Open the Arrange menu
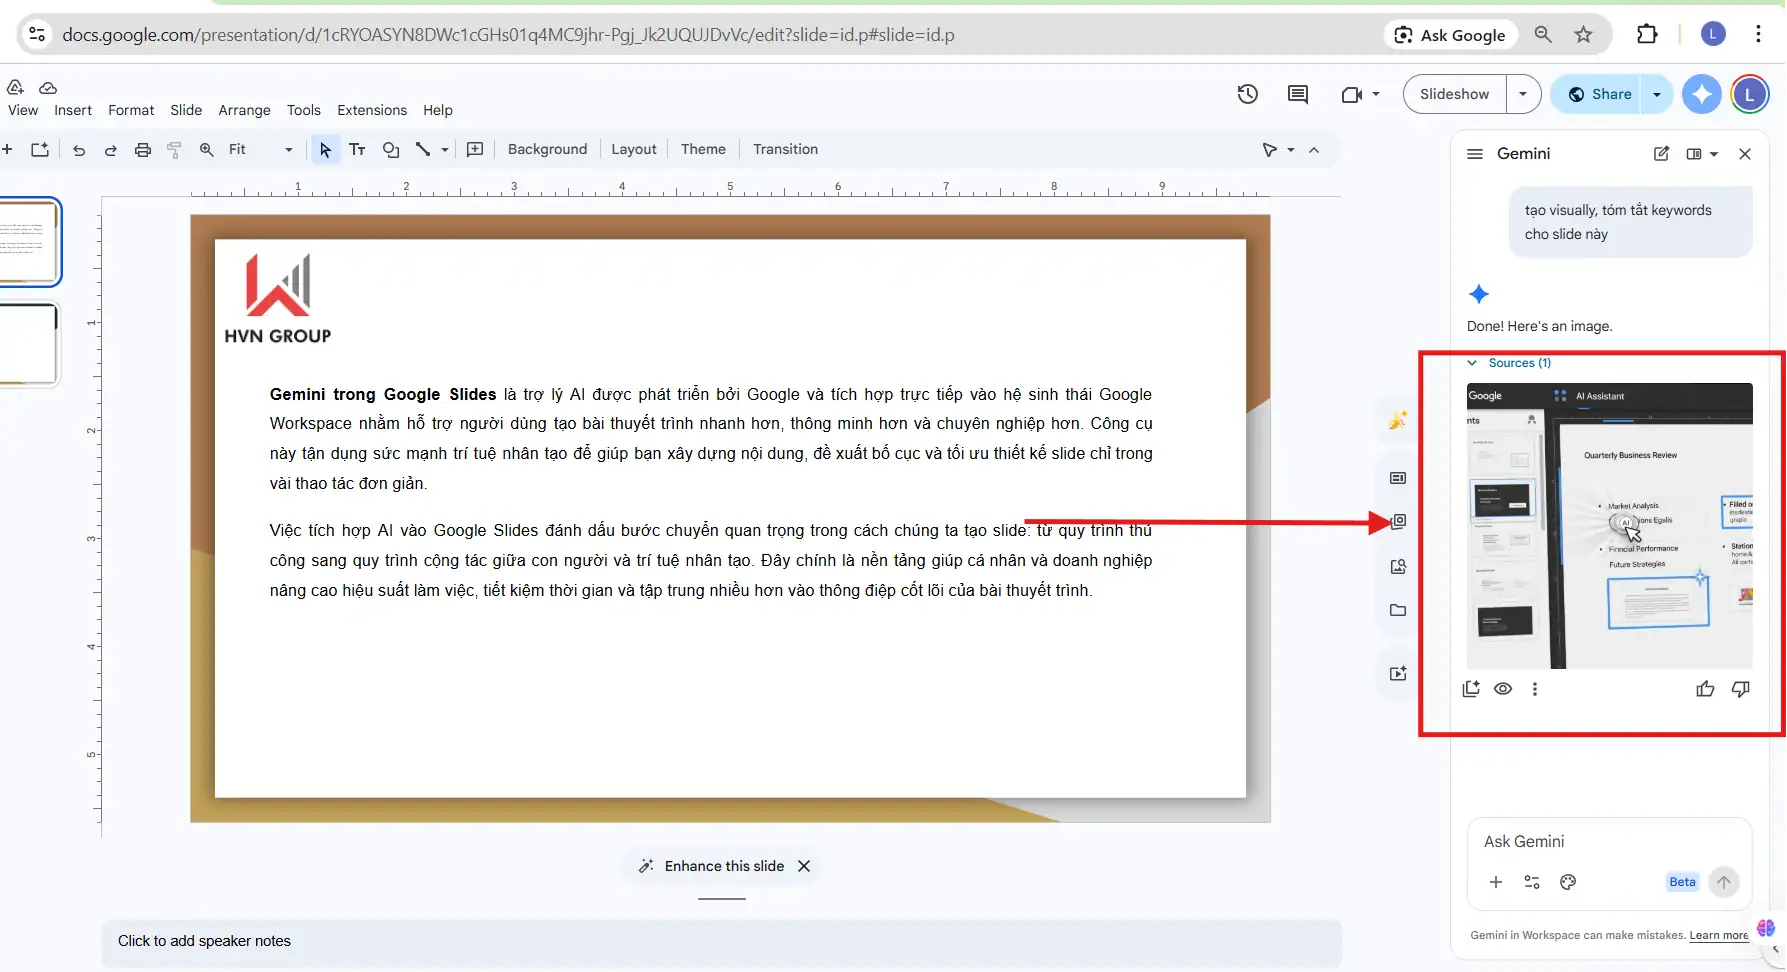 244,110
